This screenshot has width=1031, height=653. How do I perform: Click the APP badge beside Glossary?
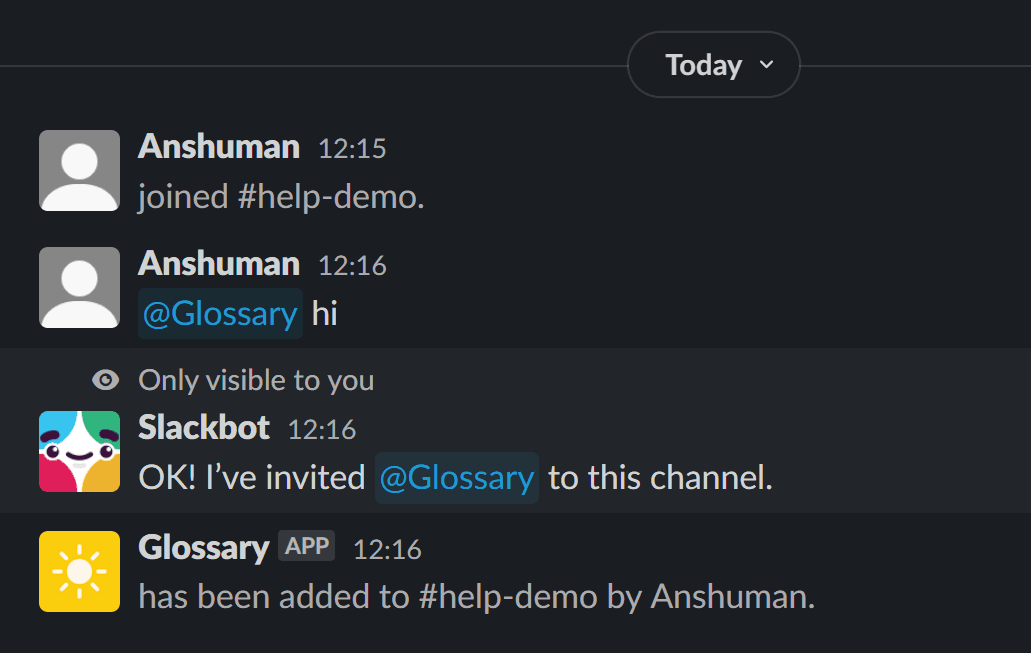click(x=307, y=546)
